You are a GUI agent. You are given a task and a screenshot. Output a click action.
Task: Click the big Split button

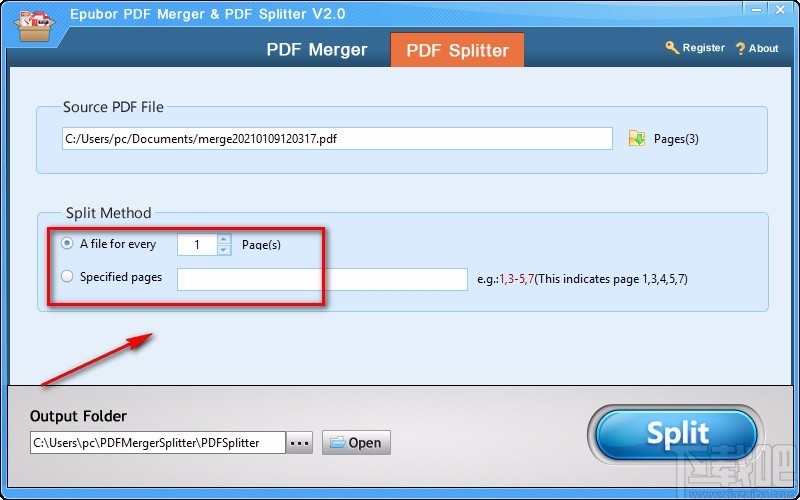pos(677,433)
